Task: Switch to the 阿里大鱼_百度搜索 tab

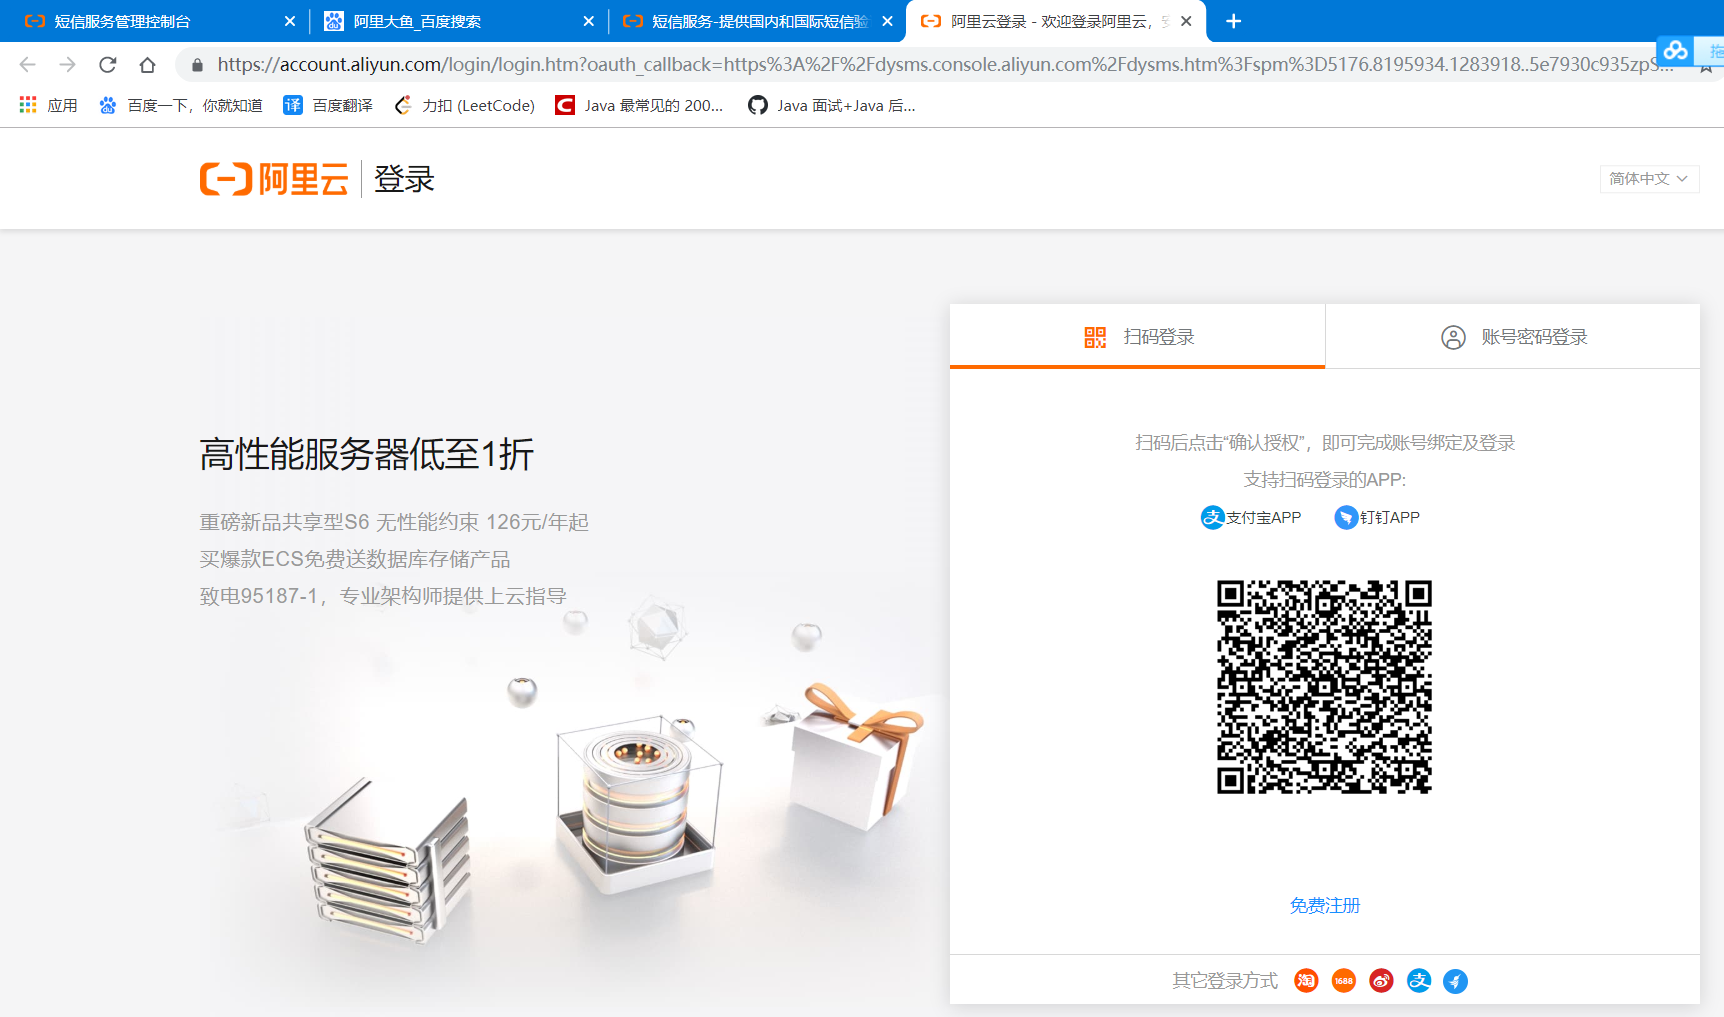Action: tap(458, 21)
